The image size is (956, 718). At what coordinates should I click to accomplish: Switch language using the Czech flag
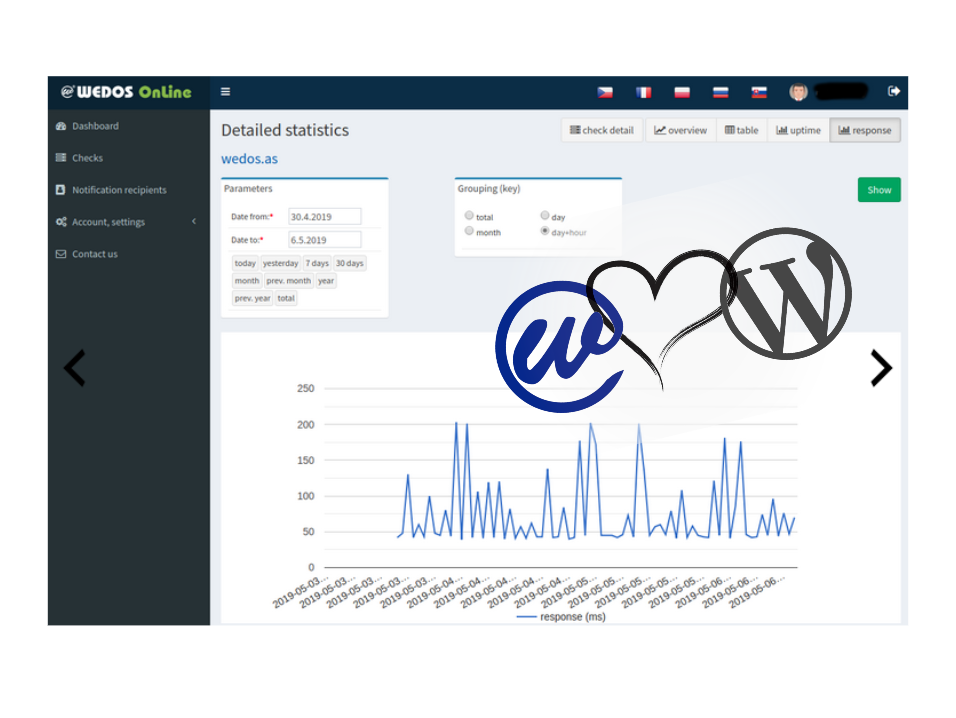(x=605, y=92)
